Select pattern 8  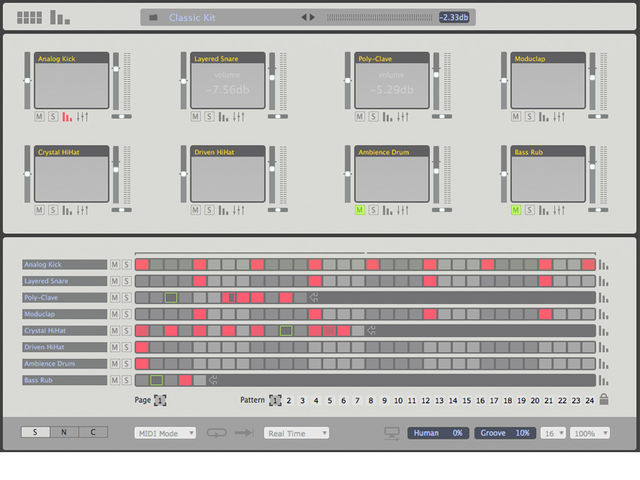coord(371,400)
